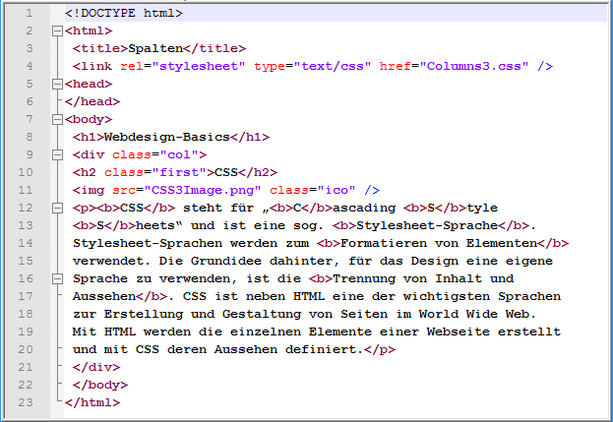Toggle the fold marker on line 16
This screenshot has width=613, height=422.
57,279
